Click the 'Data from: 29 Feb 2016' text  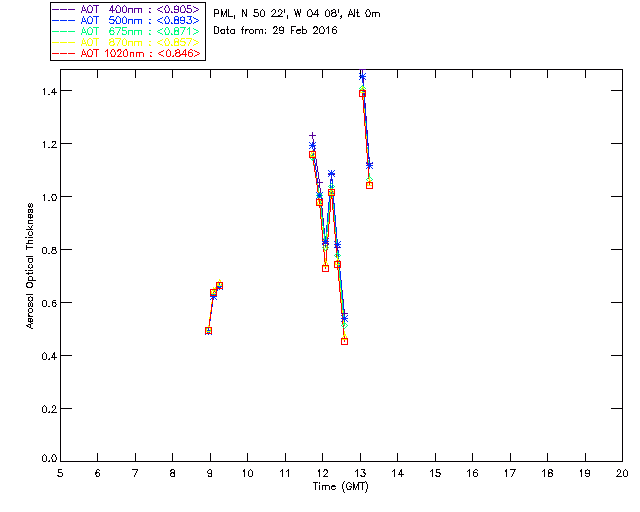pos(275,30)
